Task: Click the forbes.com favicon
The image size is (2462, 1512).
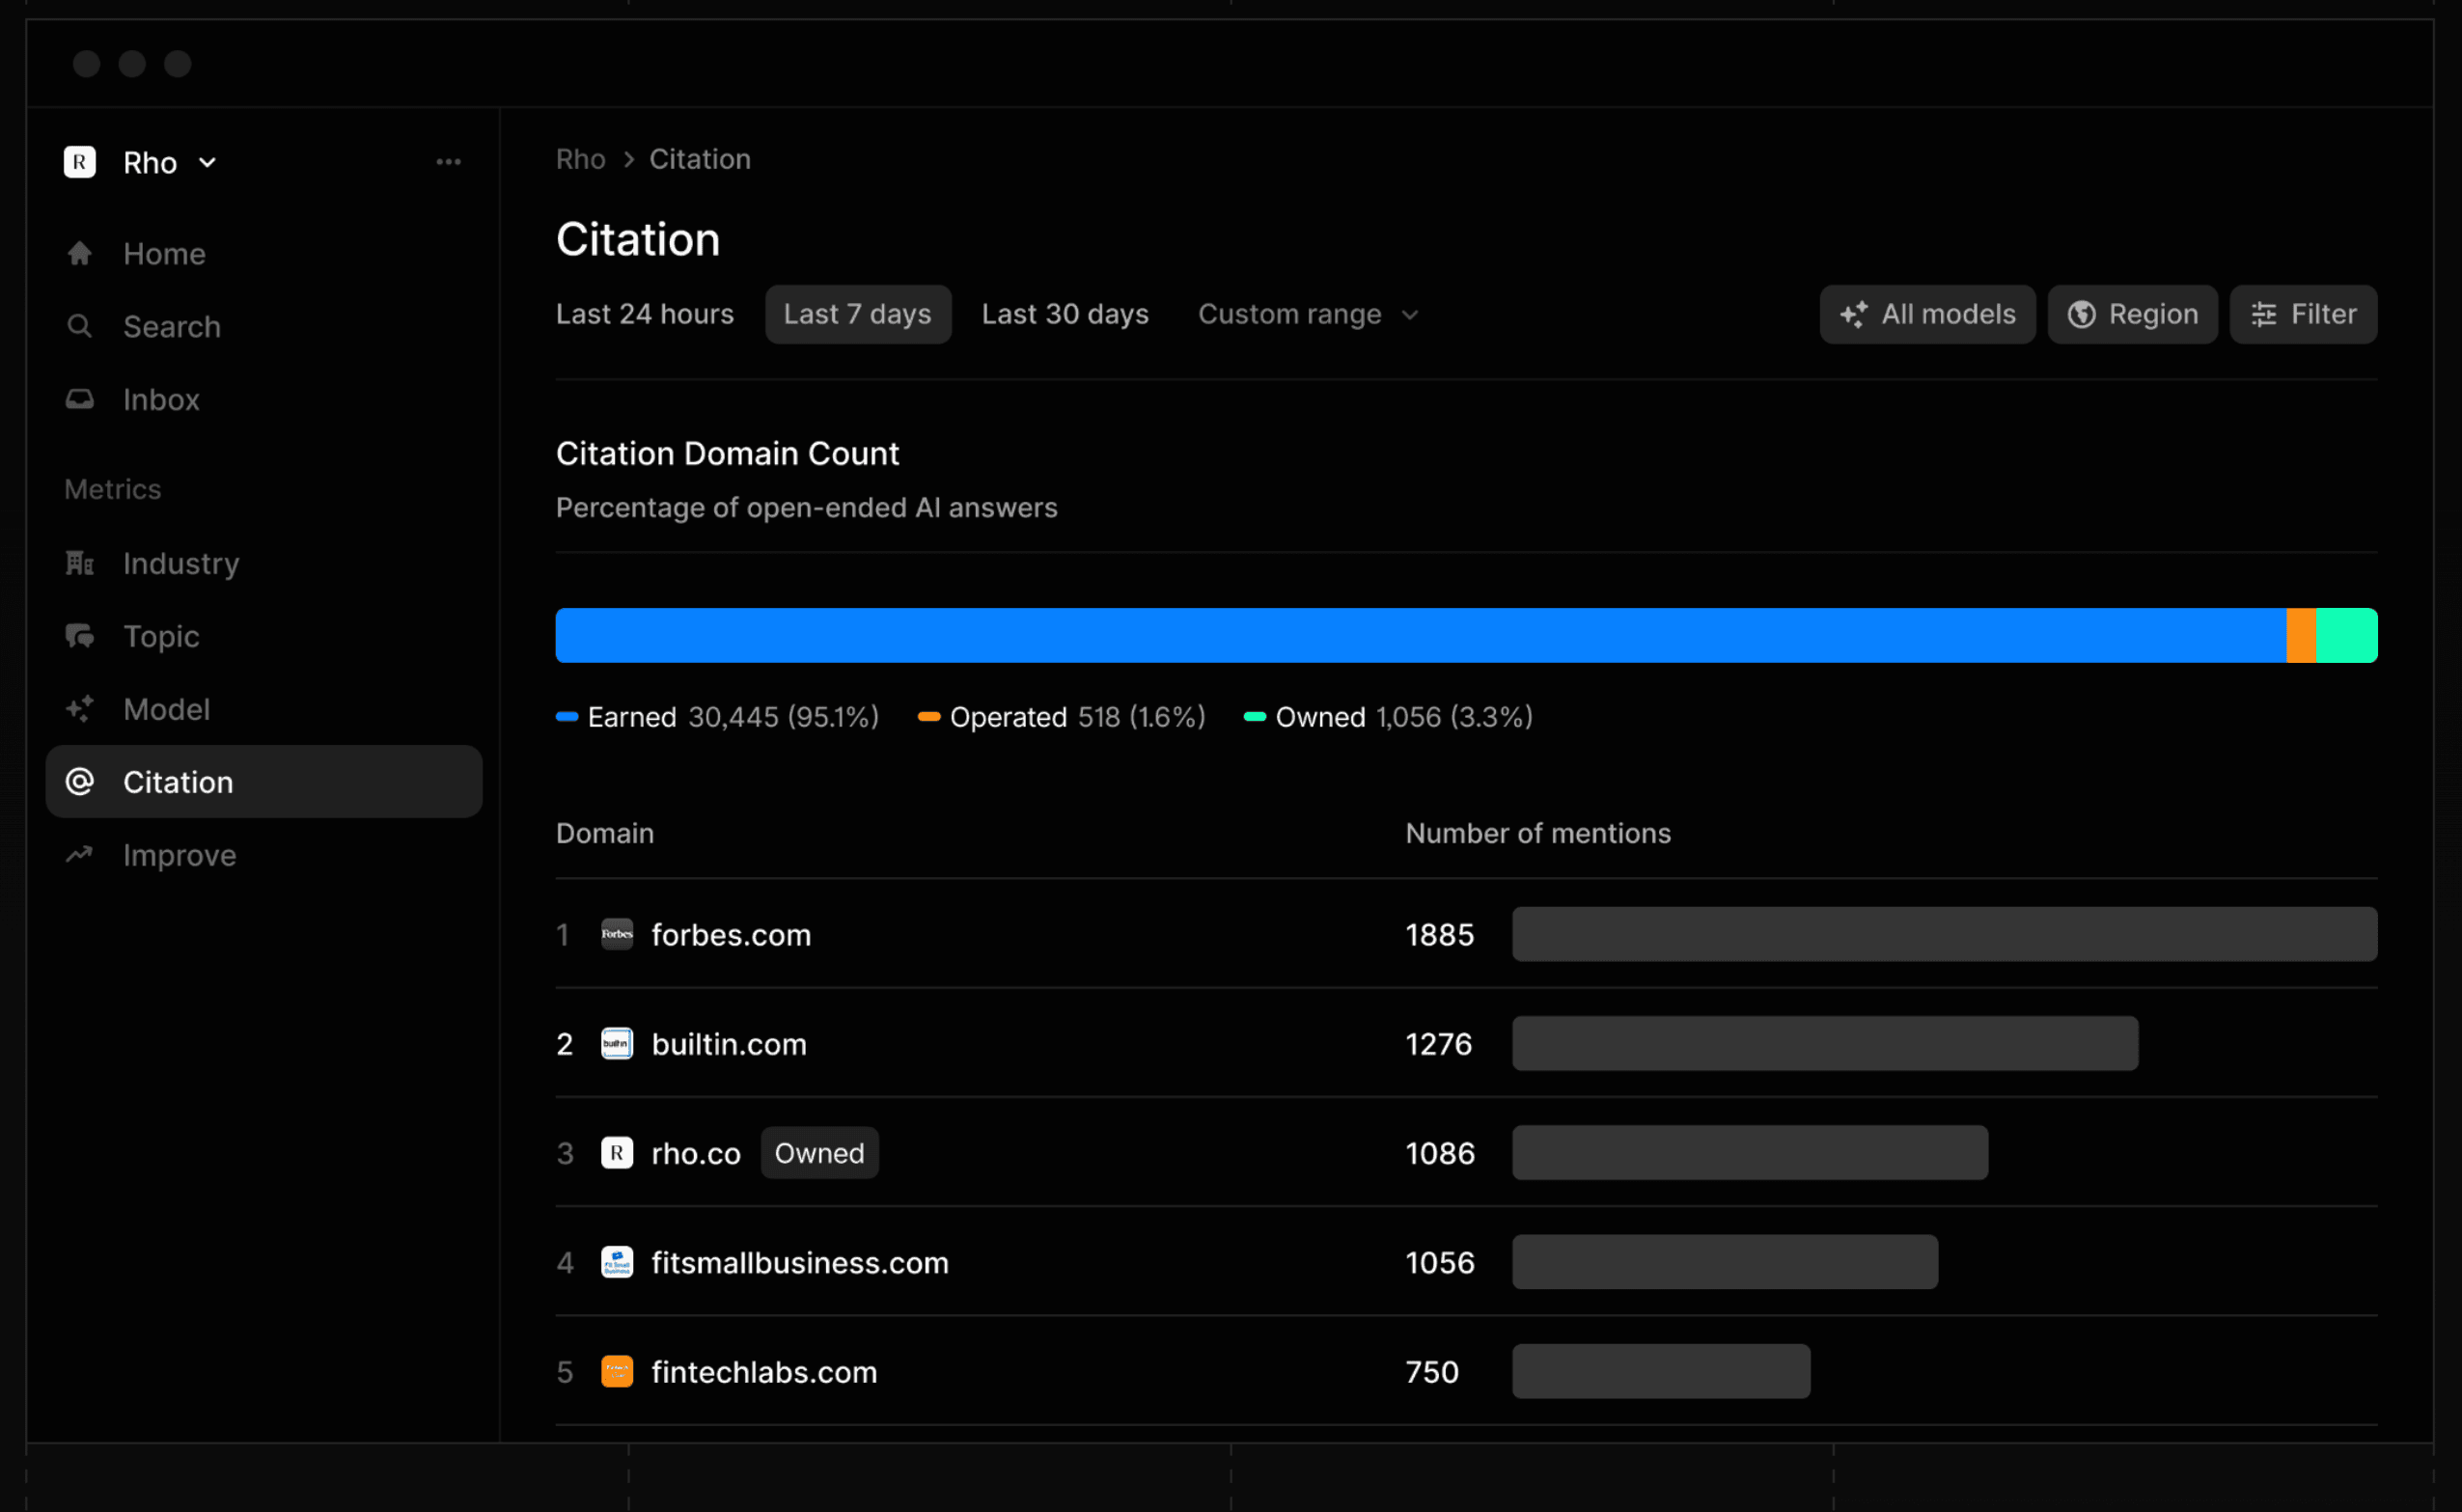Action: click(x=617, y=935)
